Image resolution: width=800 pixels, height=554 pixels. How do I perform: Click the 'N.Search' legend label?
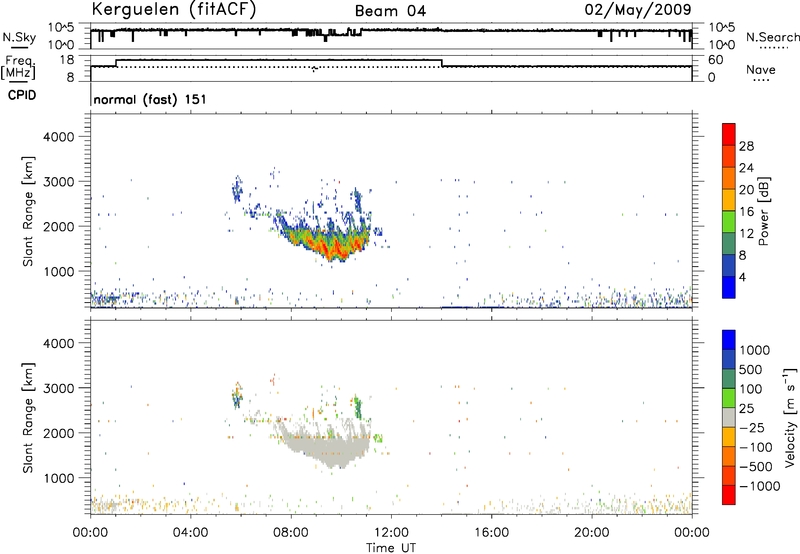tap(772, 37)
